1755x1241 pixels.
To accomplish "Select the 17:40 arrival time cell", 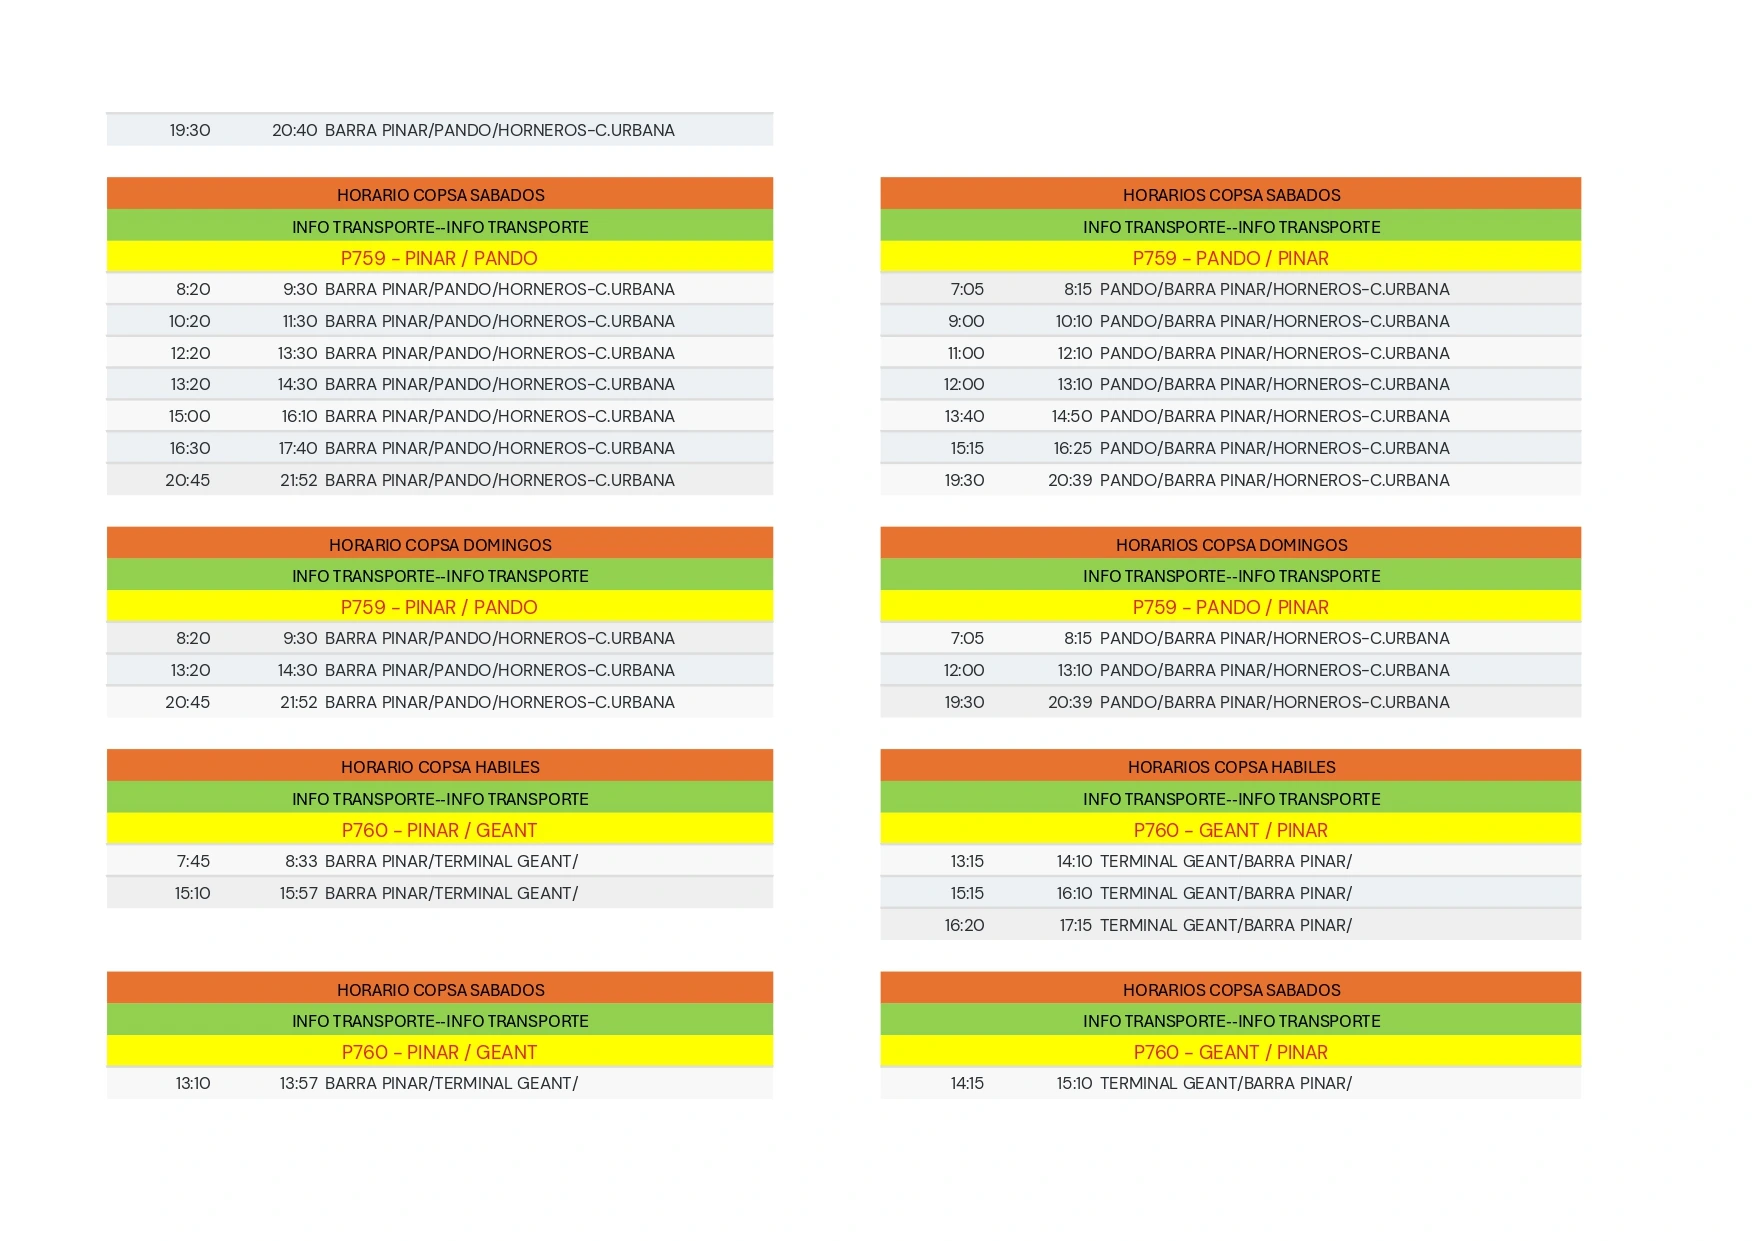I will click(x=298, y=448).
